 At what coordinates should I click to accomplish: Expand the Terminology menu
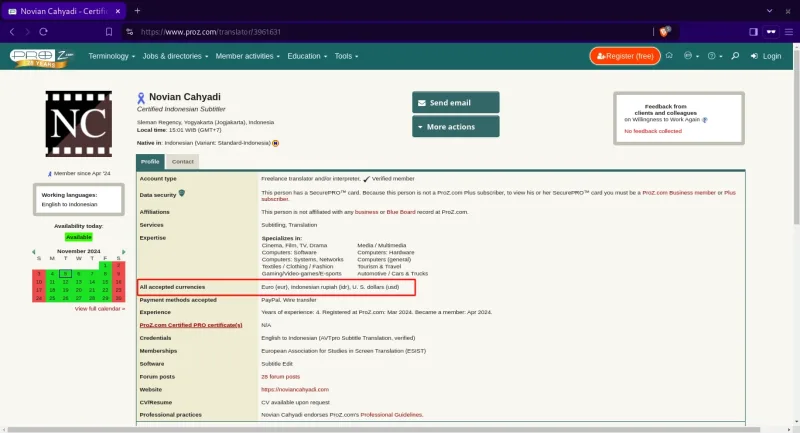pos(111,56)
